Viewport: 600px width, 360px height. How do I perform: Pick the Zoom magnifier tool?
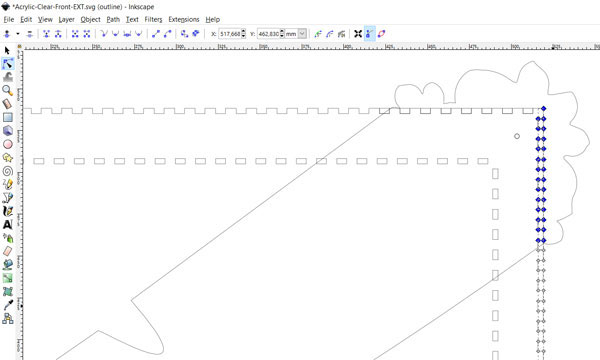click(x=8, y=91)
